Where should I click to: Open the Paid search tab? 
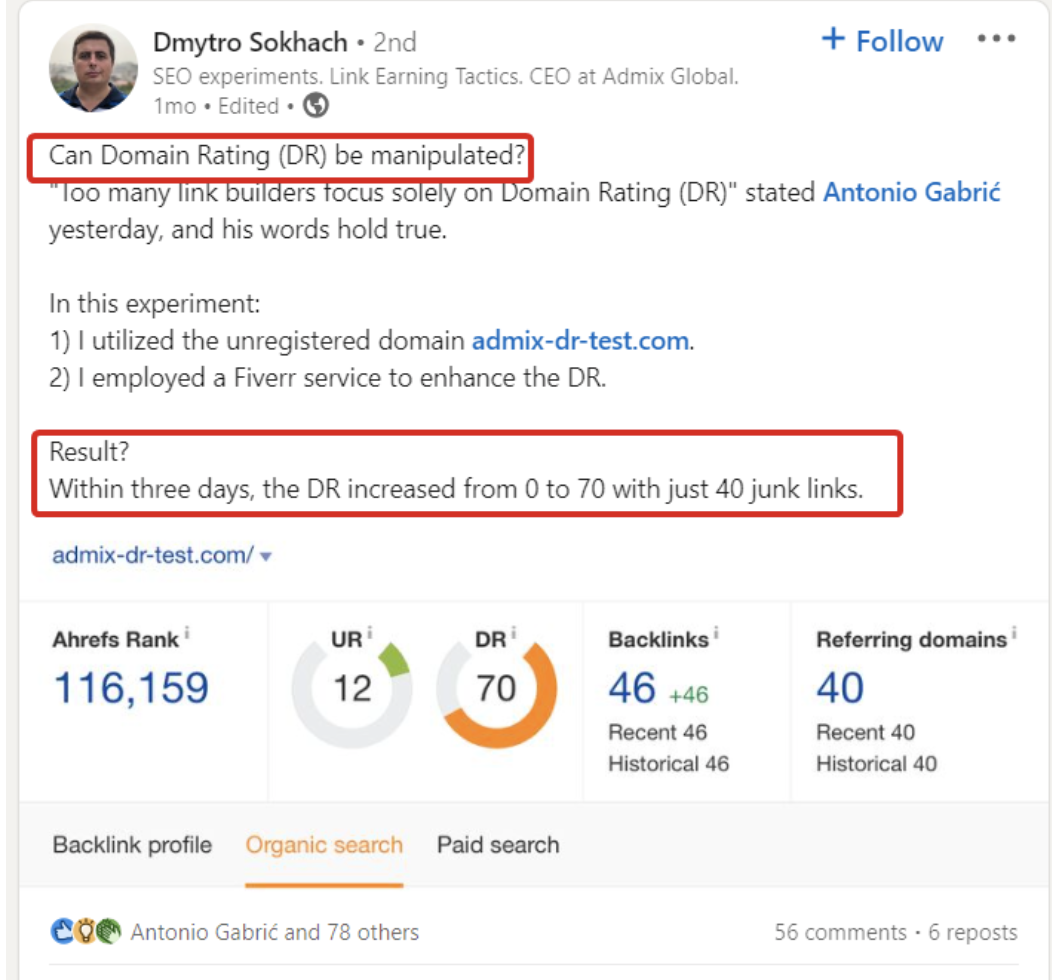(x=498, y=845)
